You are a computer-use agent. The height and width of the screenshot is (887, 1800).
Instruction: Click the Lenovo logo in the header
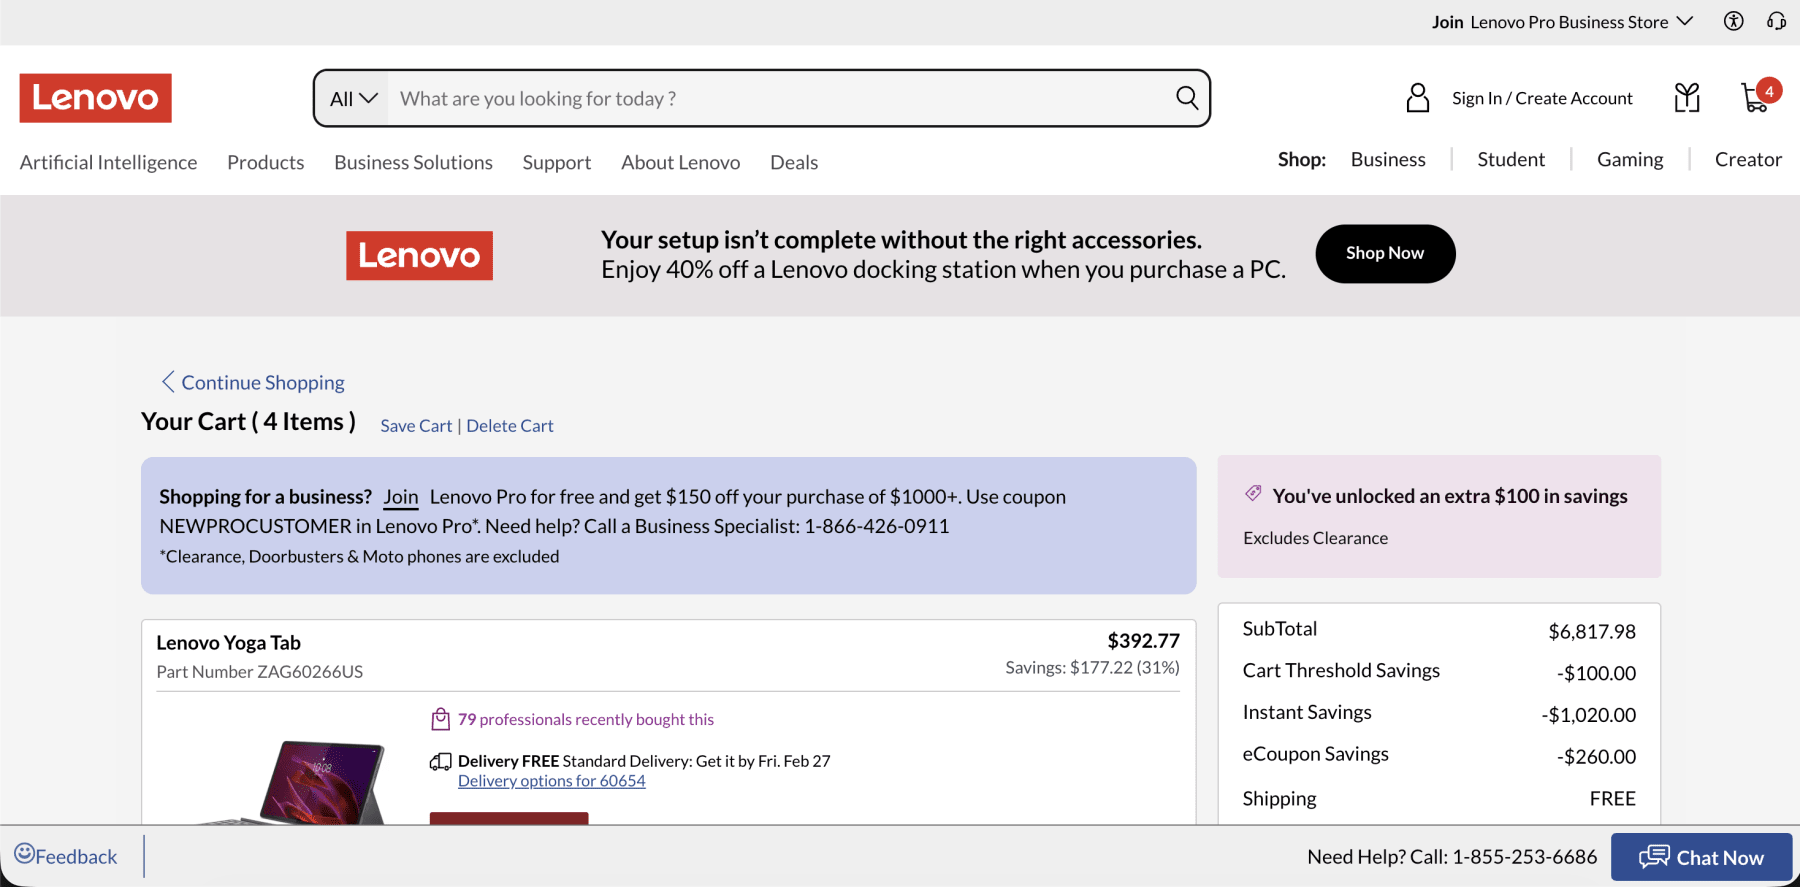pyautogui.click(x=95, y=98)
